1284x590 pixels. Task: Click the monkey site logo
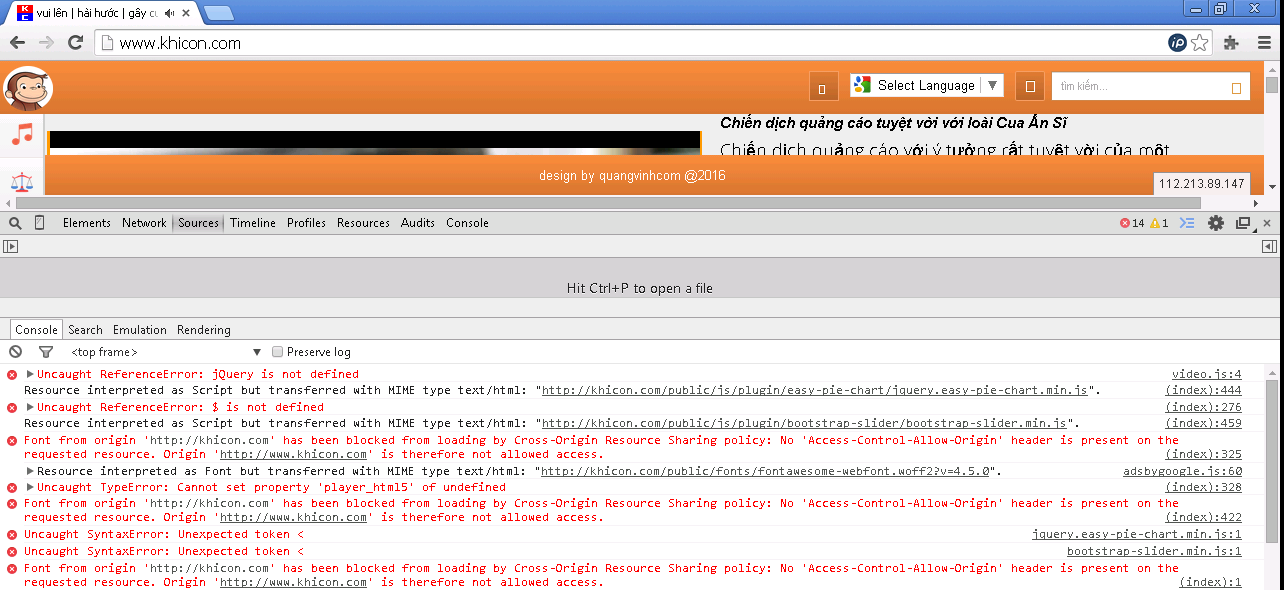point(27,89)
